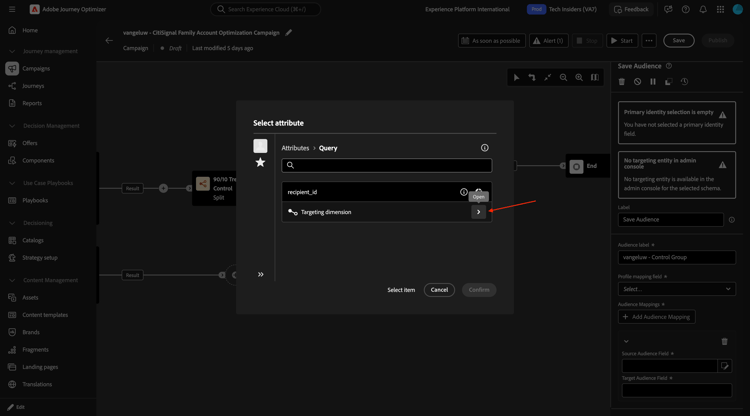Click the Start button
Screen dimensions: 750x416
[x=622, y=41]
